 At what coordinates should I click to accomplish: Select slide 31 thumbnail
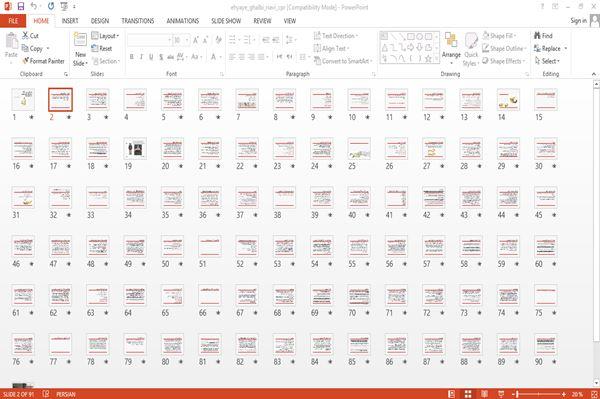coord(23,197)
